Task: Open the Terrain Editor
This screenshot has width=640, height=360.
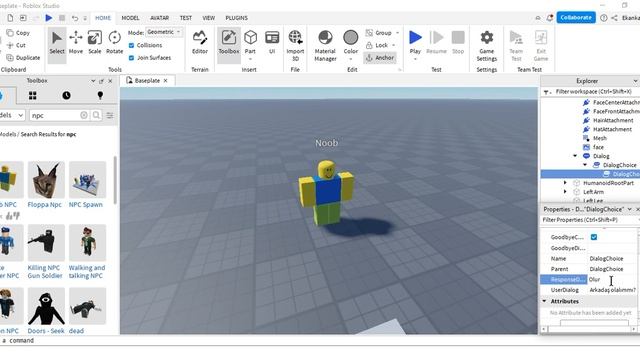Action: (x=200, y=43)
